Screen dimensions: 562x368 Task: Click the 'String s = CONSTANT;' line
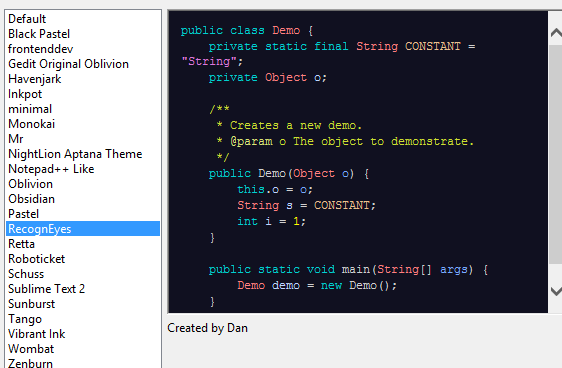[306, 205]
